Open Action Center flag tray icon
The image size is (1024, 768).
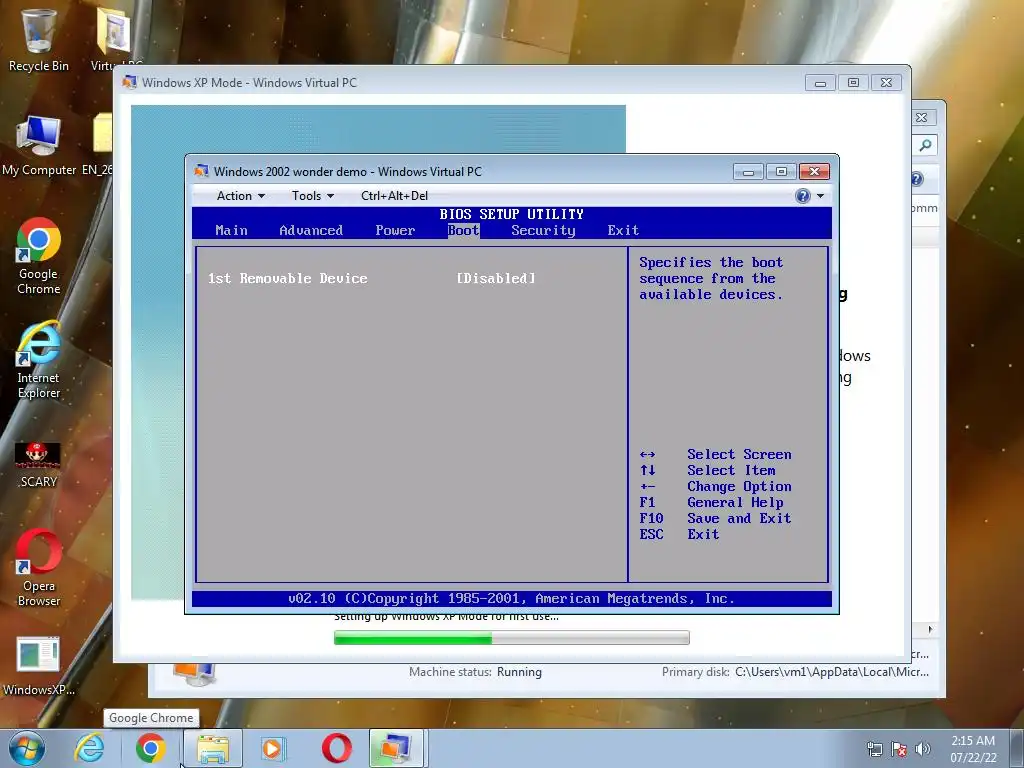click(899, 749)
